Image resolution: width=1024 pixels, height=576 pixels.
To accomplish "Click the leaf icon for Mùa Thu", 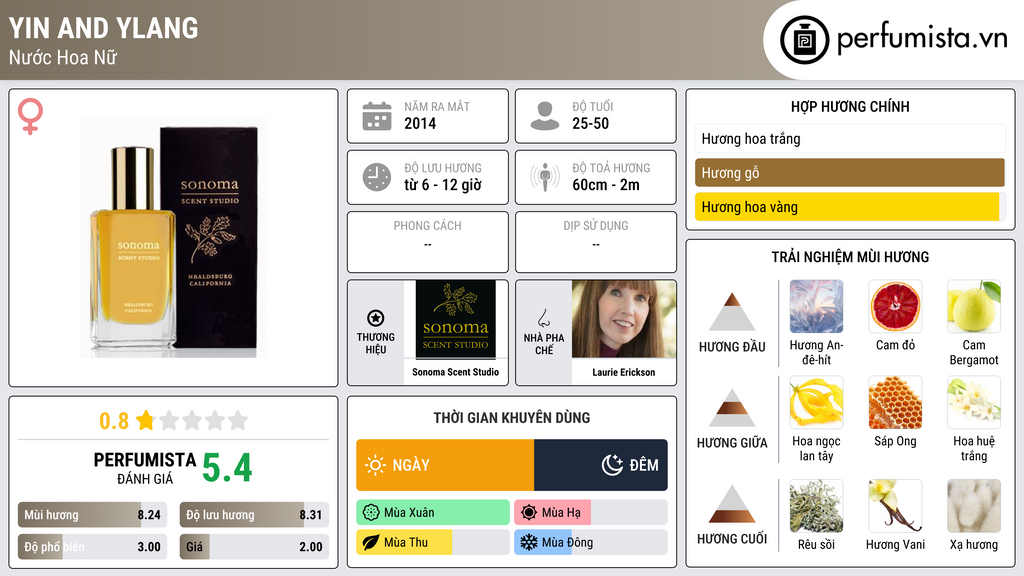I will pyautogui.click(x=371, y=542).
